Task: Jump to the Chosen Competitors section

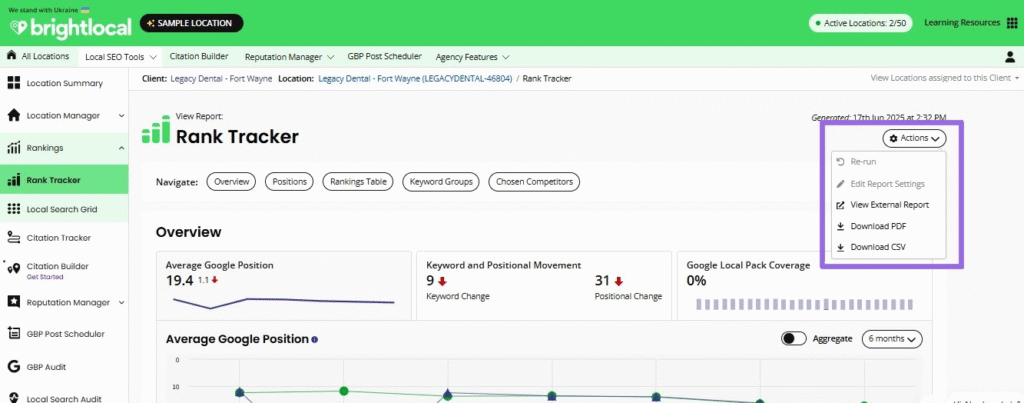Action: (534, 182)
